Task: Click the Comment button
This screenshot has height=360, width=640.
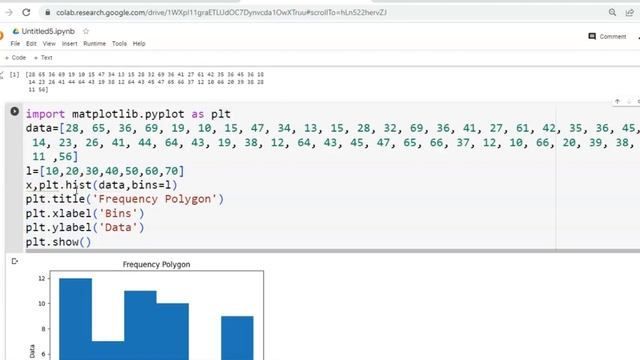Action: (x=607, y=36)
